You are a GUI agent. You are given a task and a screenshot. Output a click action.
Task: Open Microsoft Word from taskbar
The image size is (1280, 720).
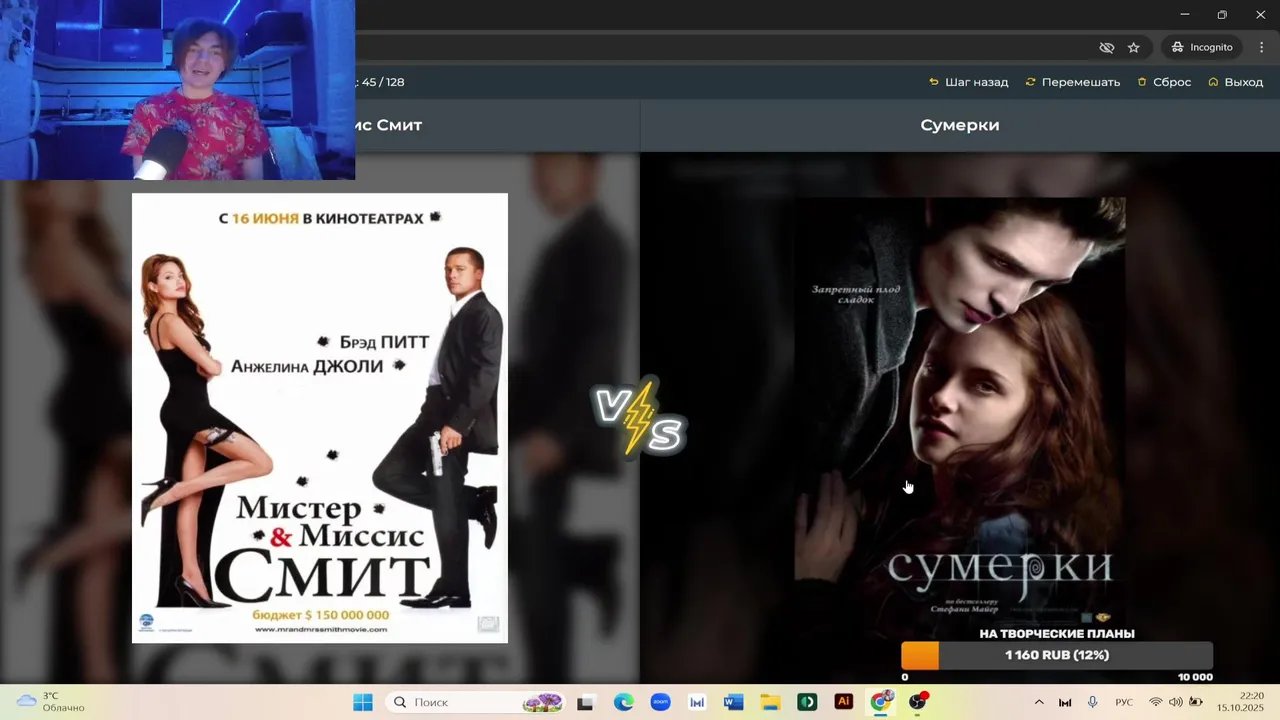(x=733, y=702)
